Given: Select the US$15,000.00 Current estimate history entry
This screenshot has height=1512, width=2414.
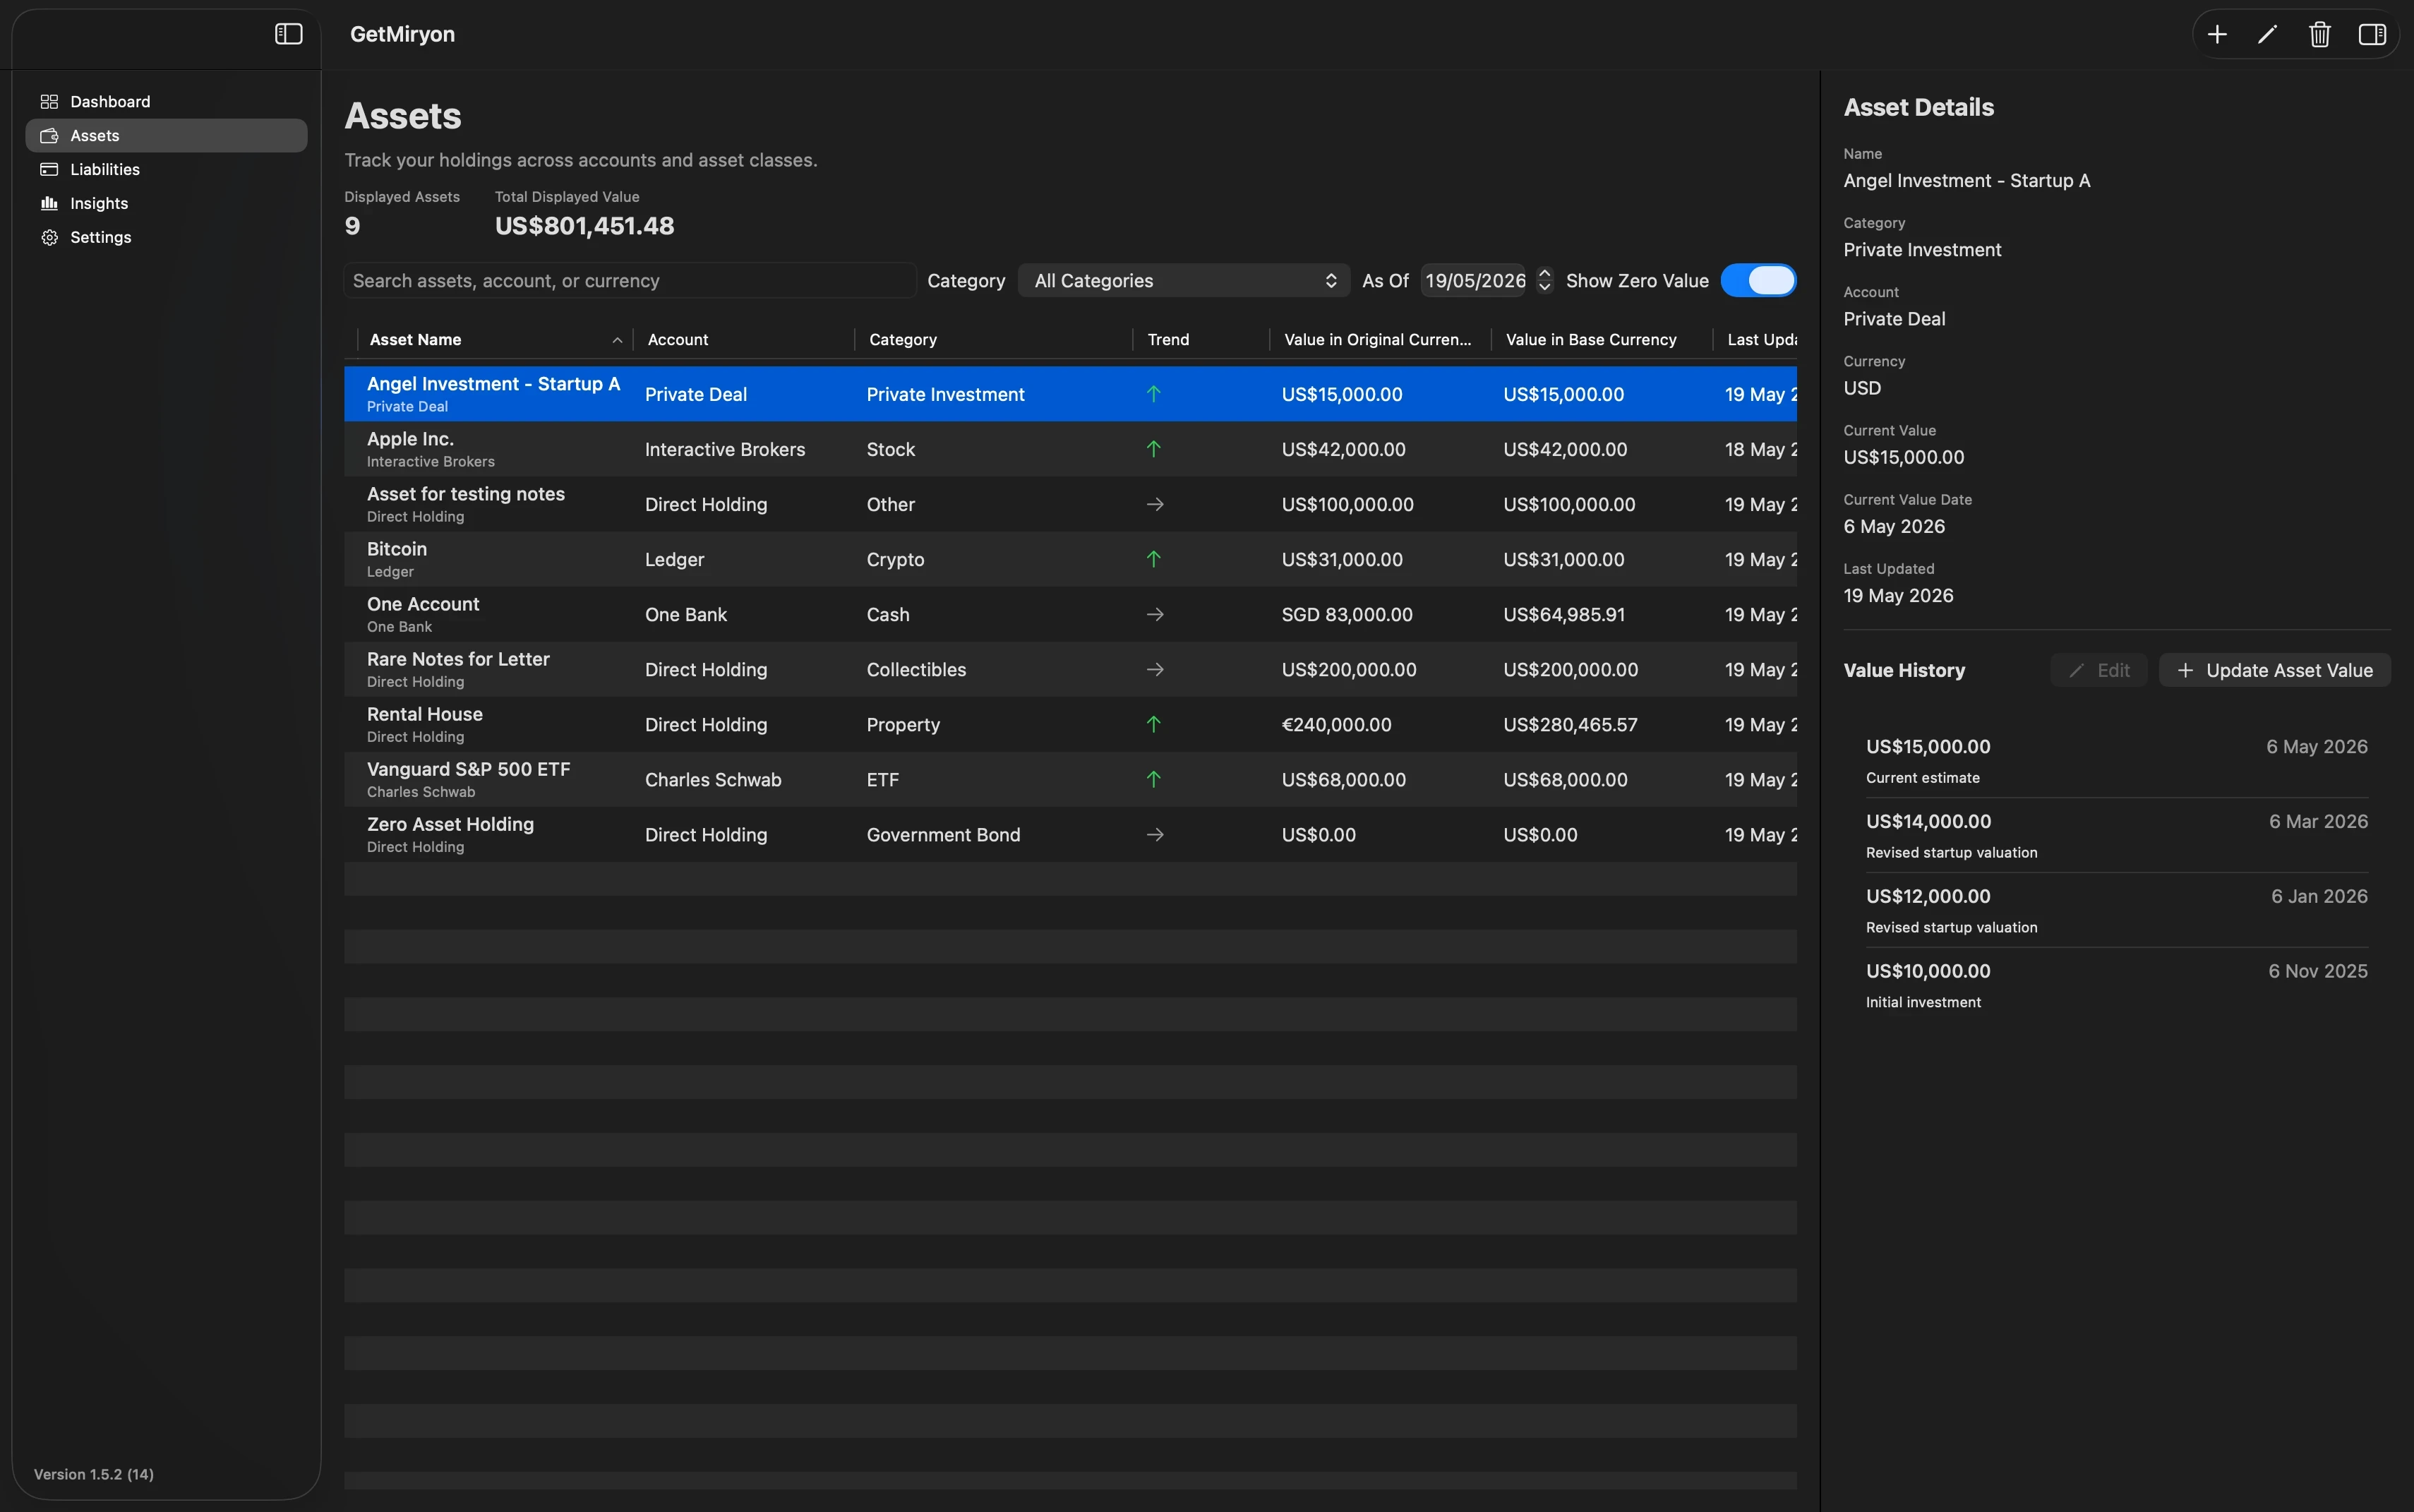Looking at the screenshot, I should point(2116,760).
